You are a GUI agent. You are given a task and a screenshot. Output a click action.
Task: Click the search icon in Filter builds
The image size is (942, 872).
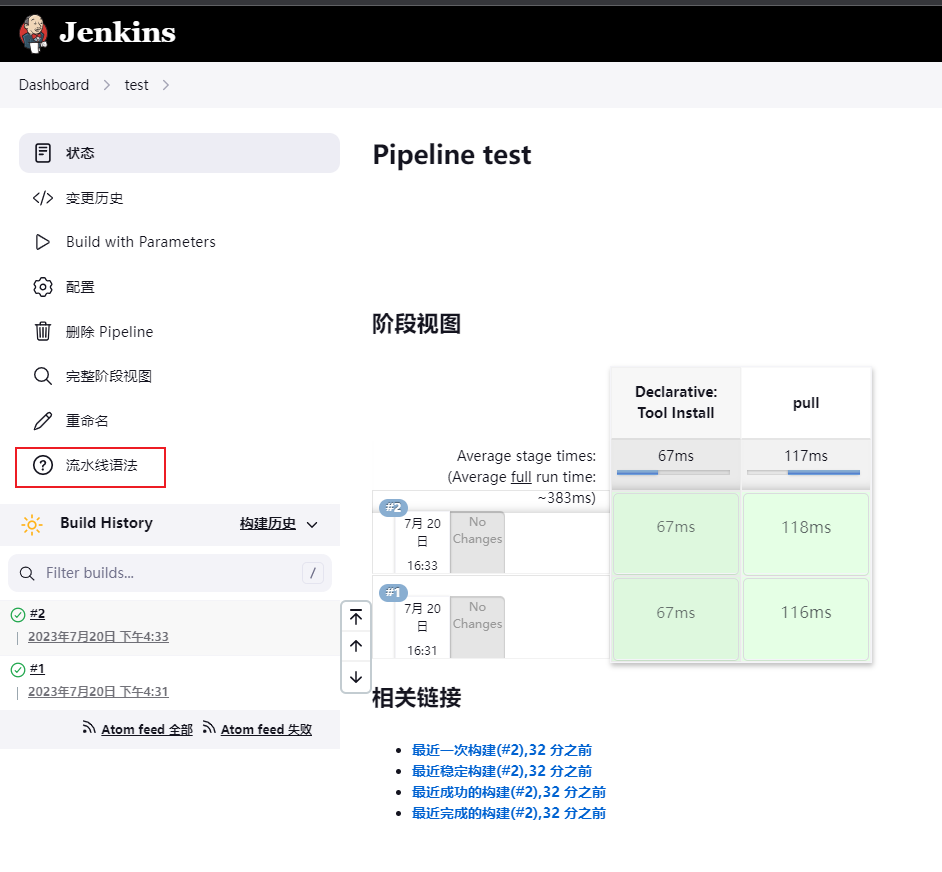(x=27, y=573)
